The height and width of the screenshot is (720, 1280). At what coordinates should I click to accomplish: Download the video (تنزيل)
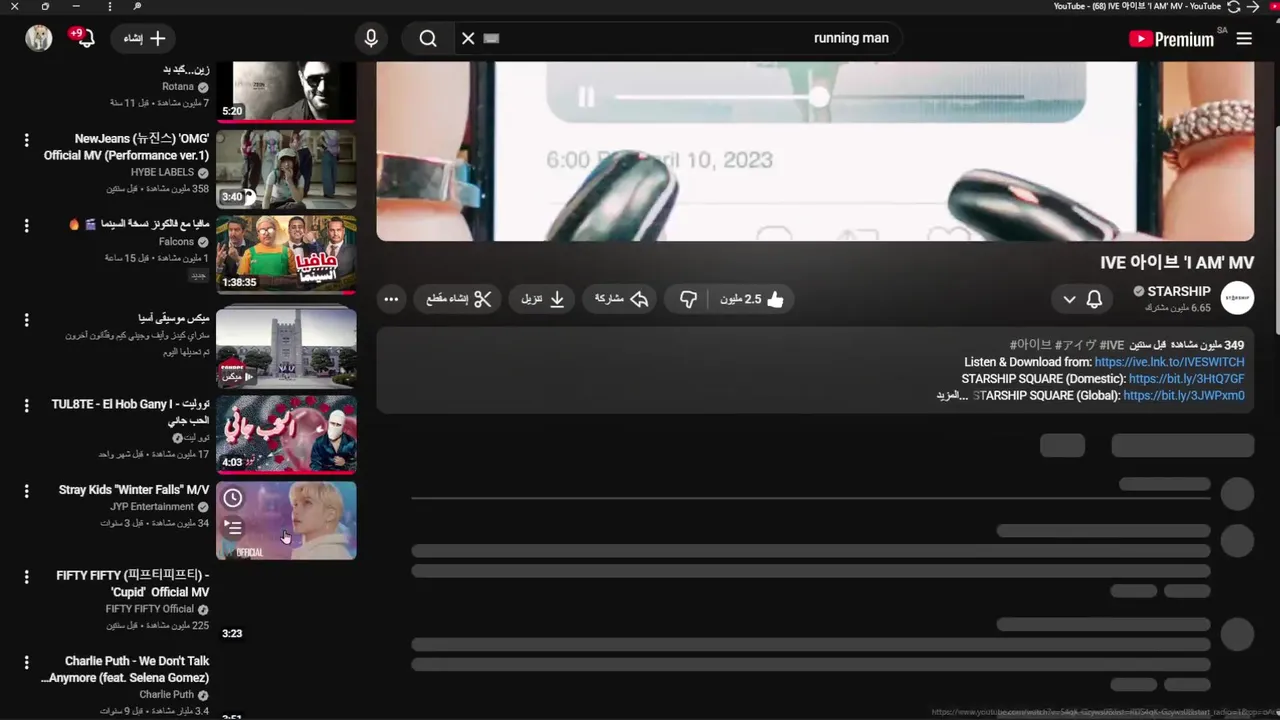[543, 299]
